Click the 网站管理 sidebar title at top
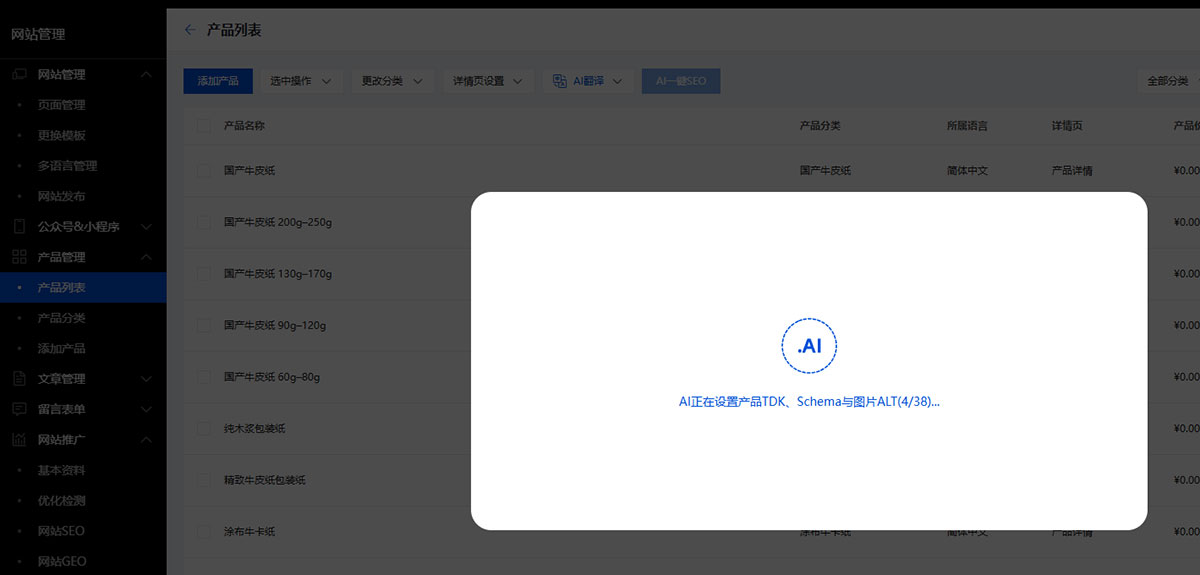Viewport: 1200px width, 575px height. 38,34
